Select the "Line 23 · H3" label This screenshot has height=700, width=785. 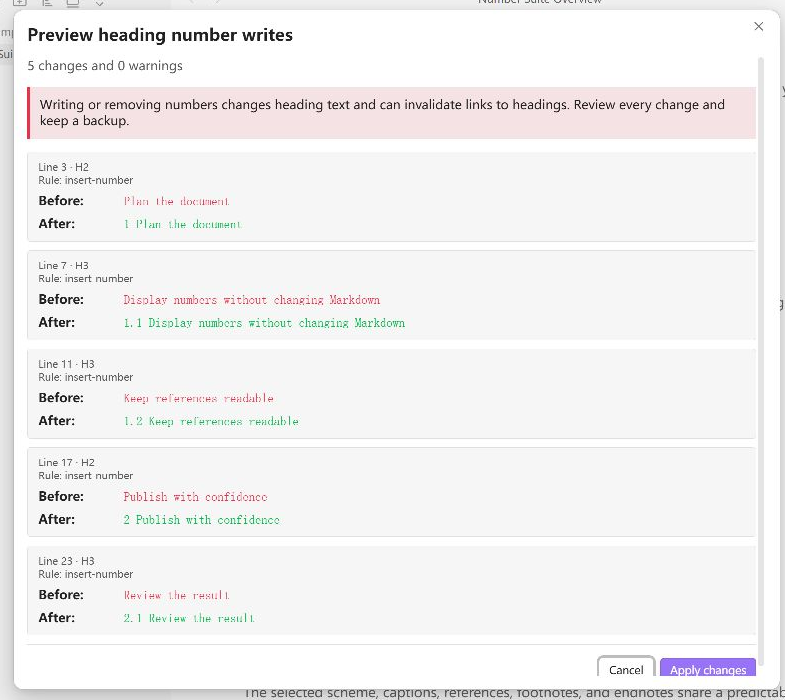[x=67, y=561]
